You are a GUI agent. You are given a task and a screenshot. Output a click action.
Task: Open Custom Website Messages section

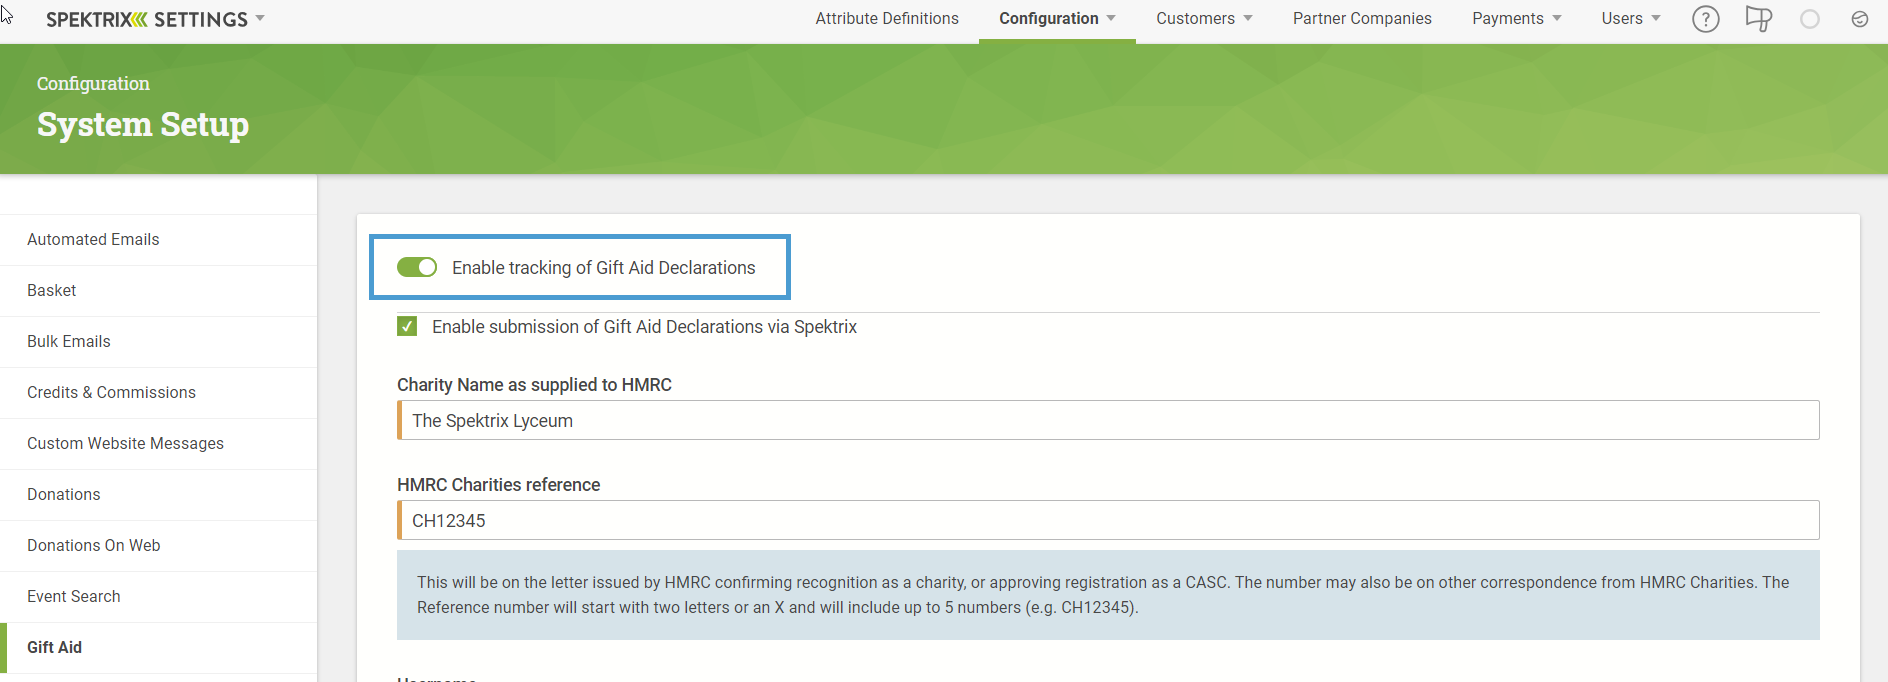[159, 444]
